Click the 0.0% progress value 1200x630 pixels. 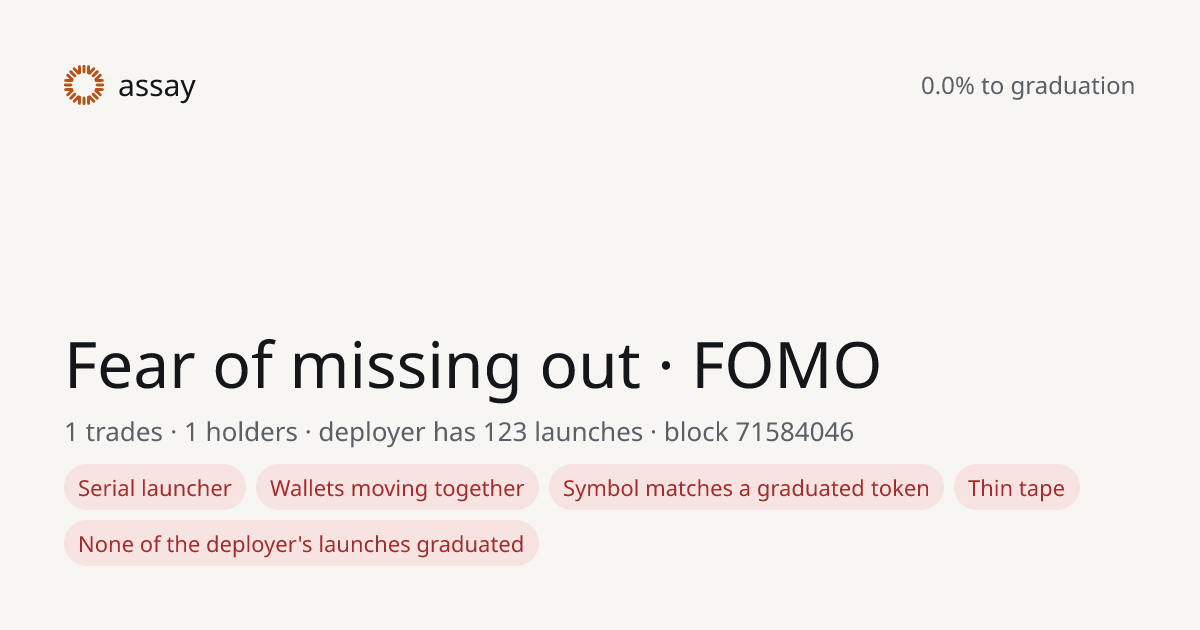pyautogui.click(x=947, y=86)
